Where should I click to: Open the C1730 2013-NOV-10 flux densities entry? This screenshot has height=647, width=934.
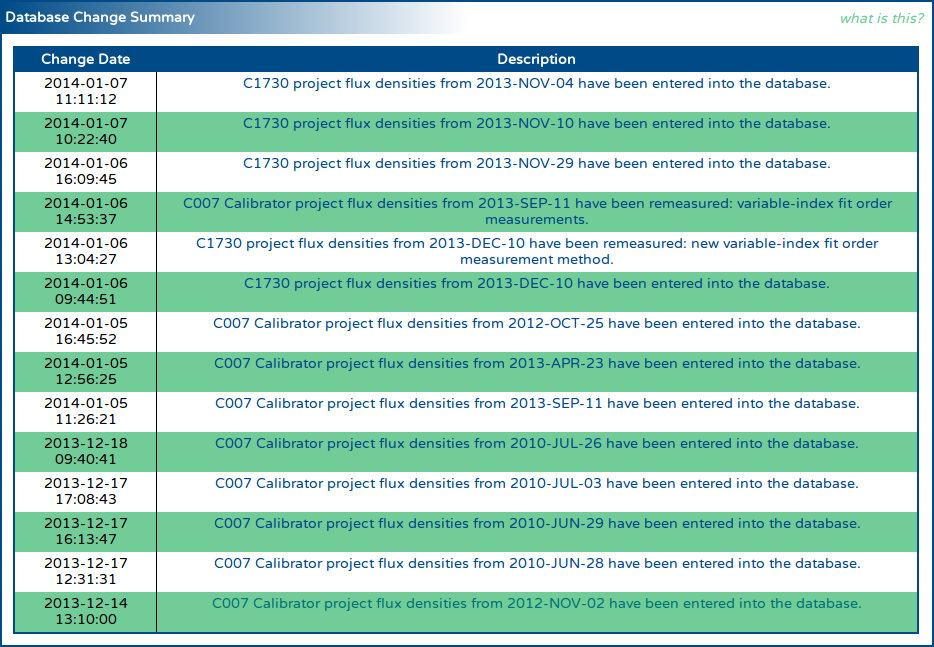coord(536,124)
